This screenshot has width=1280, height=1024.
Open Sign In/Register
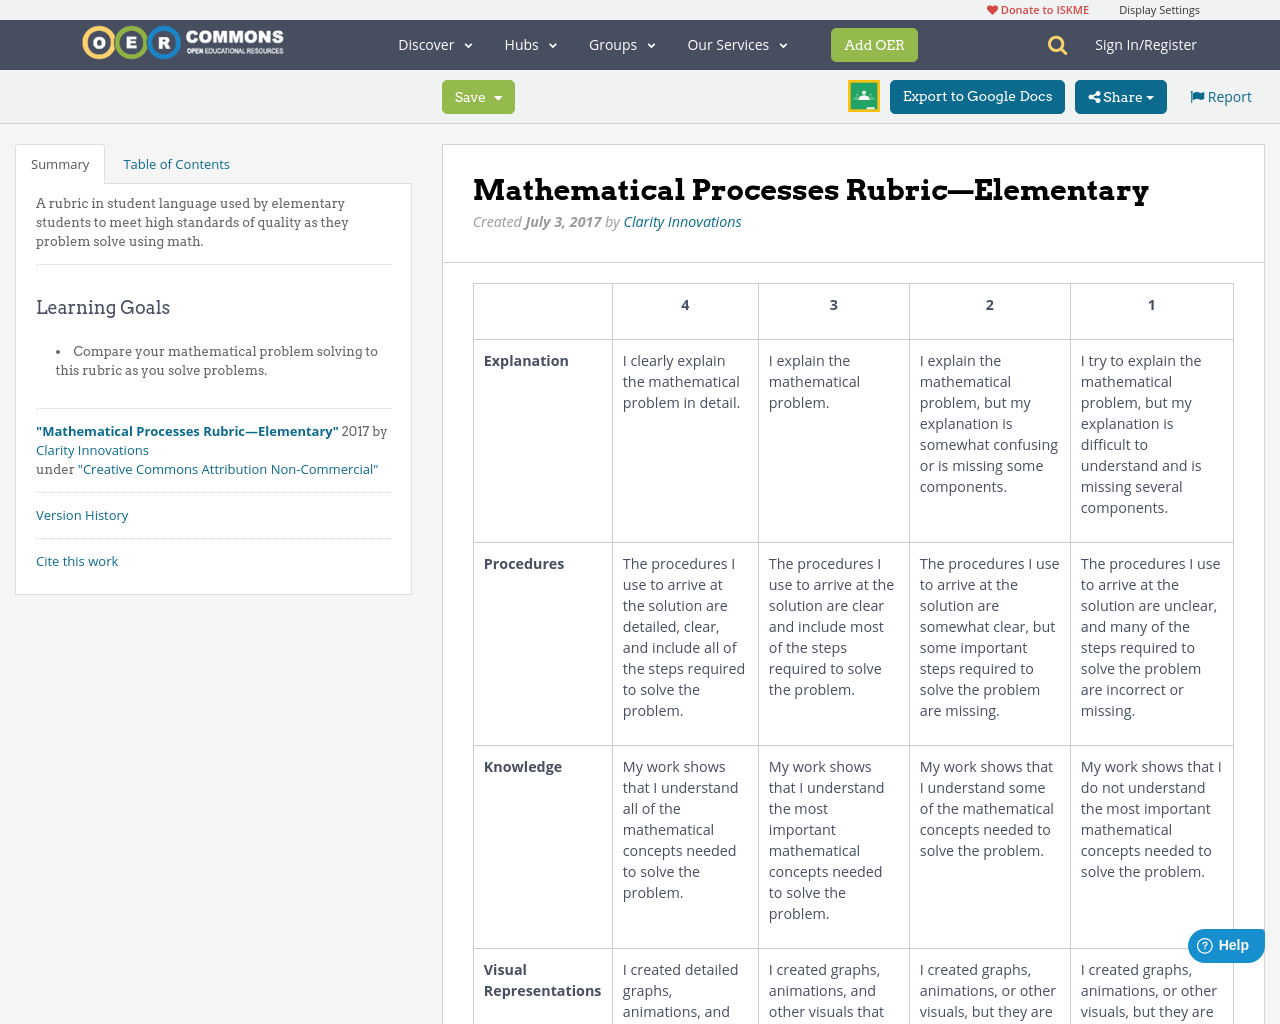(x=1145, y=44)
